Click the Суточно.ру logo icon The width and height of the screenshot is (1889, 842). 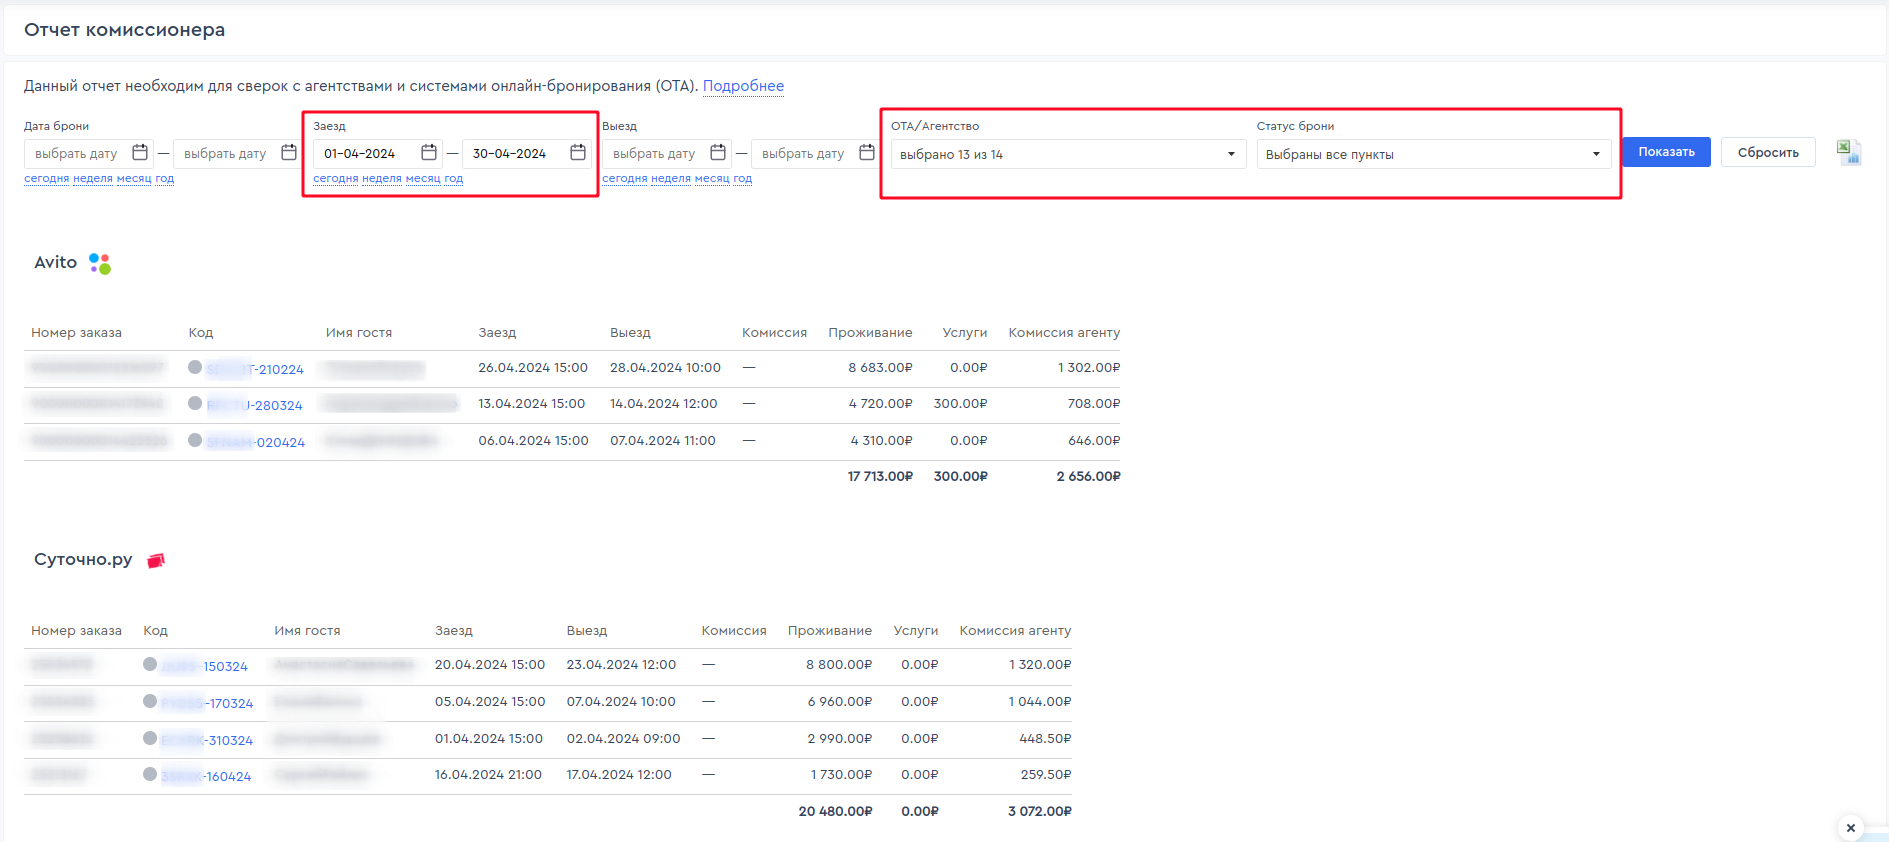pos(156,561)
